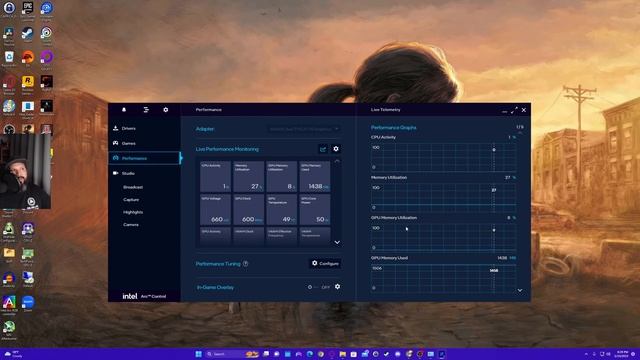Click the Performance Tuning help question mark
The height and width of the screenshot is (360, 640).
tap(246, 264)
